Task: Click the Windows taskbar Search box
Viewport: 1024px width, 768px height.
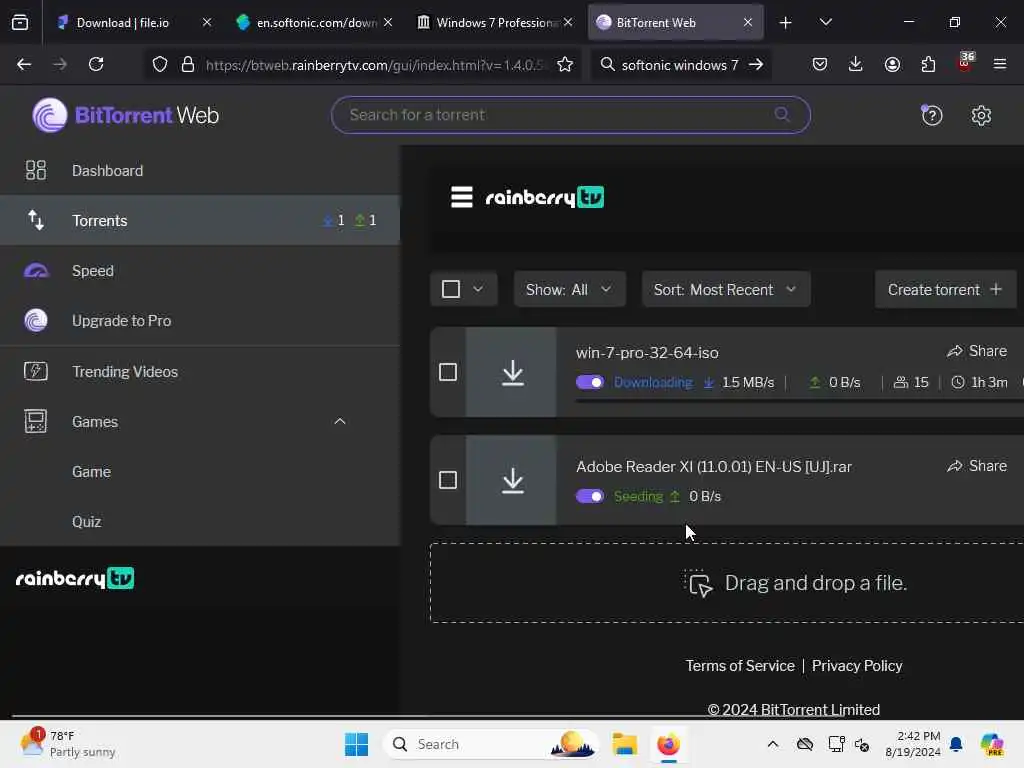Action: click(x=491, y=744)
